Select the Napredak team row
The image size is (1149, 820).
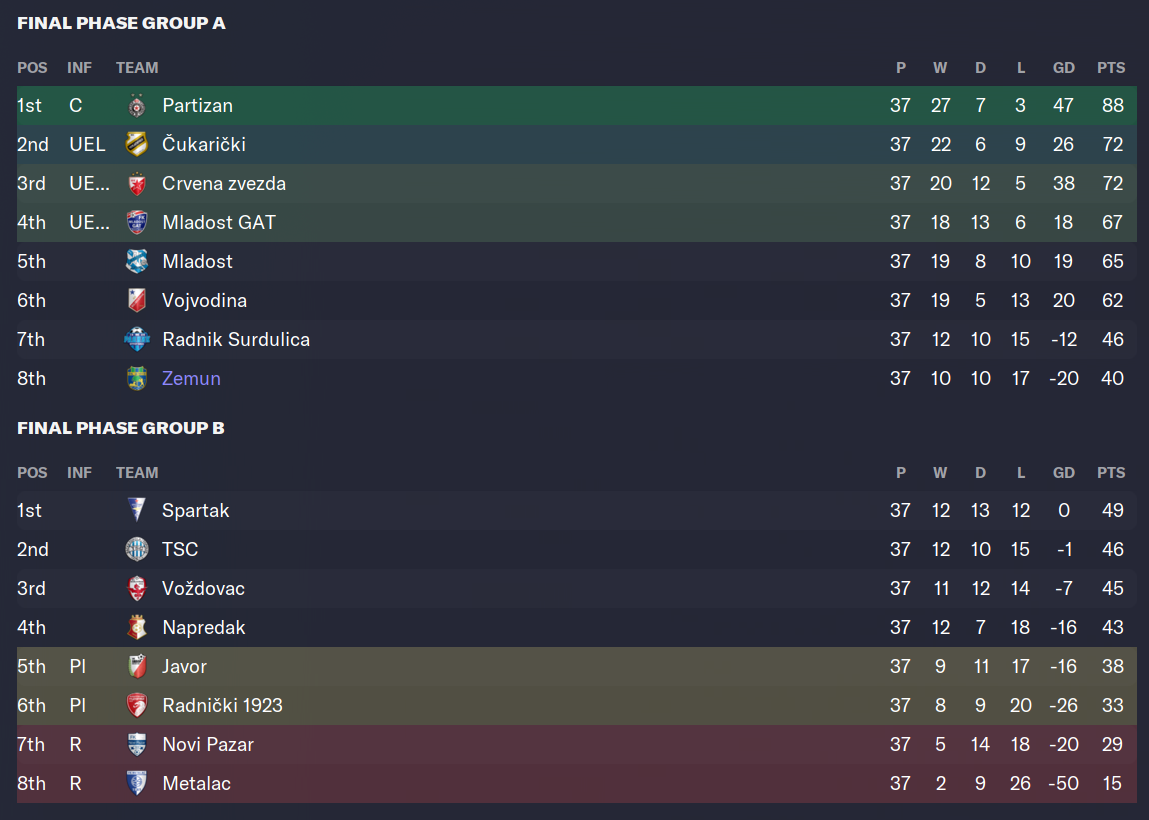577,627
